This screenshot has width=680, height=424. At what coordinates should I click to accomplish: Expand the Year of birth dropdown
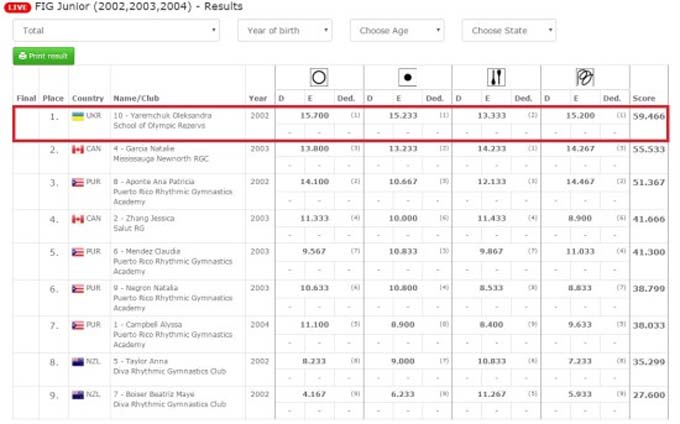[x=284, y=31]
